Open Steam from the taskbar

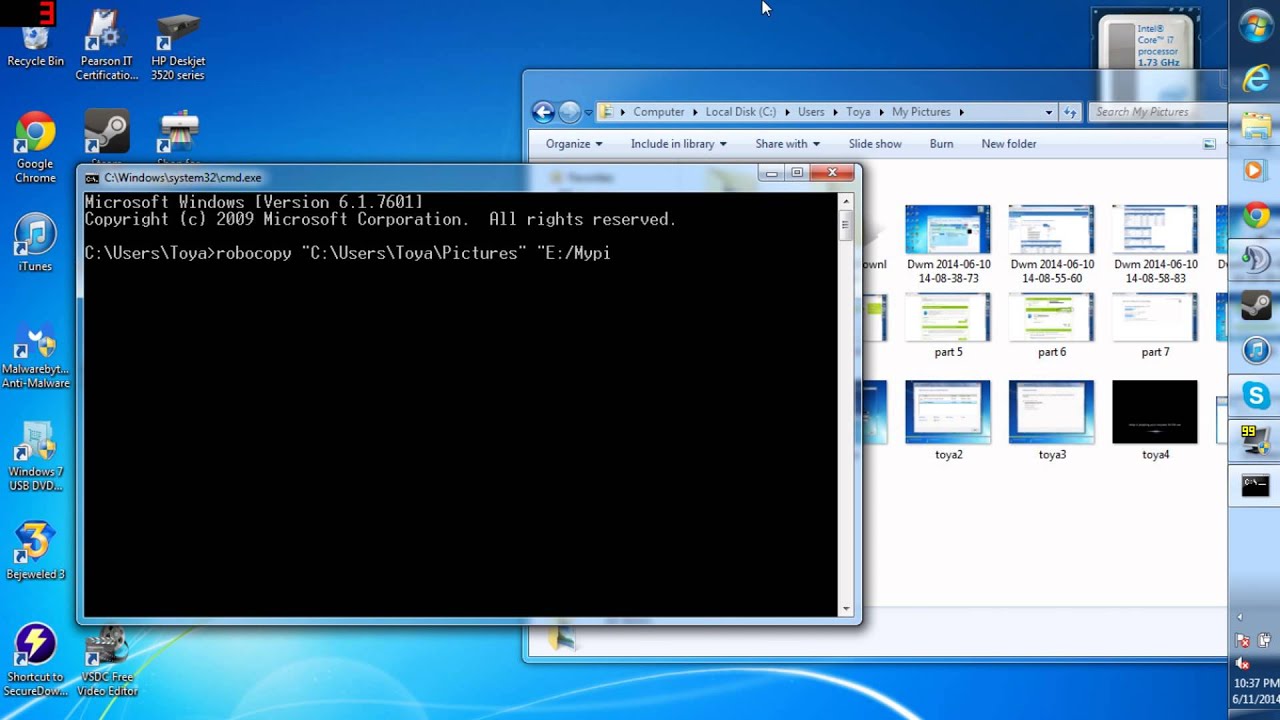point(1256,305)
